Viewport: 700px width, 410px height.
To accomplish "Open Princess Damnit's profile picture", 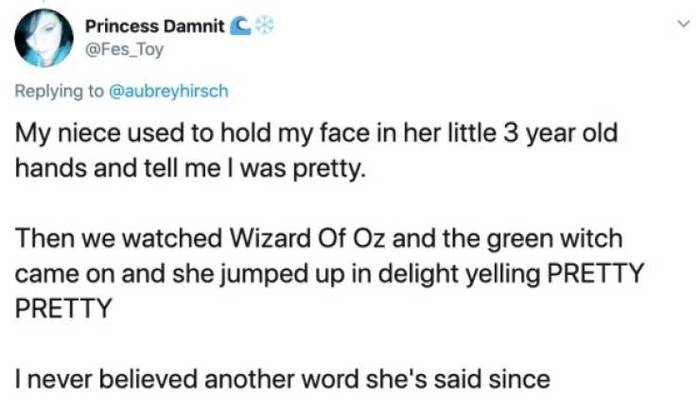I will pos(42,38).
